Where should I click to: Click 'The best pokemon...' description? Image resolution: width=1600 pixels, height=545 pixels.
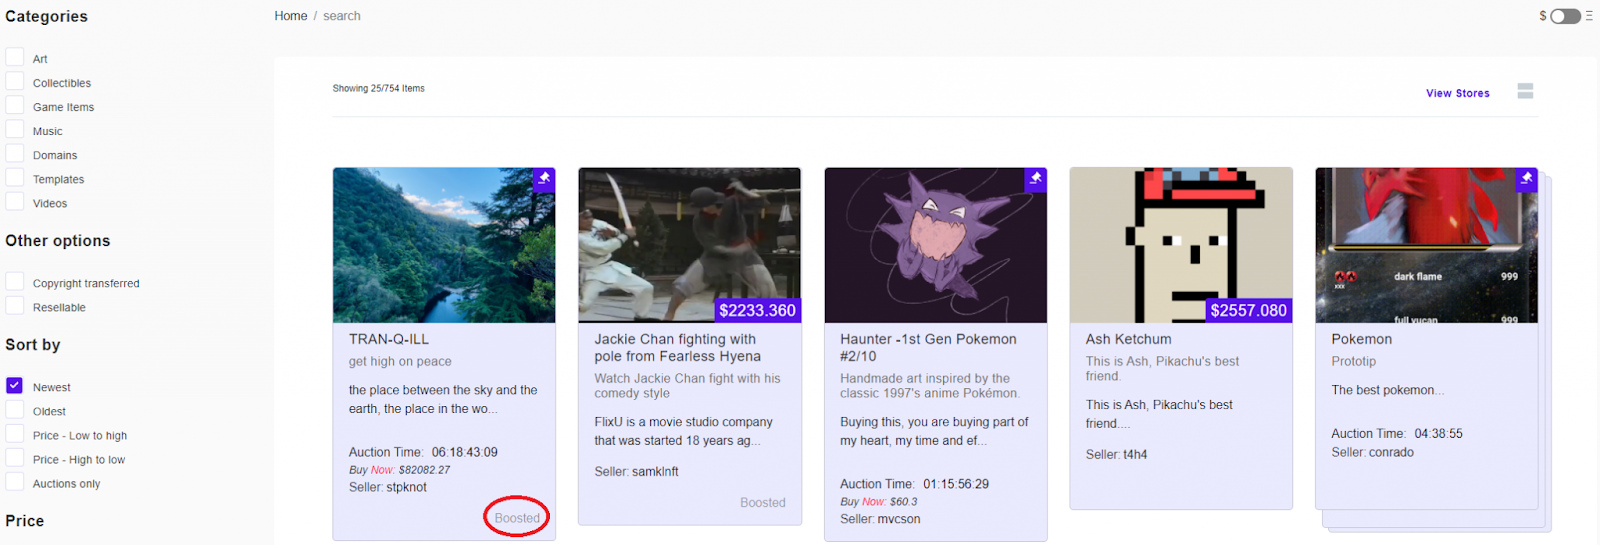coord(1388,390)
